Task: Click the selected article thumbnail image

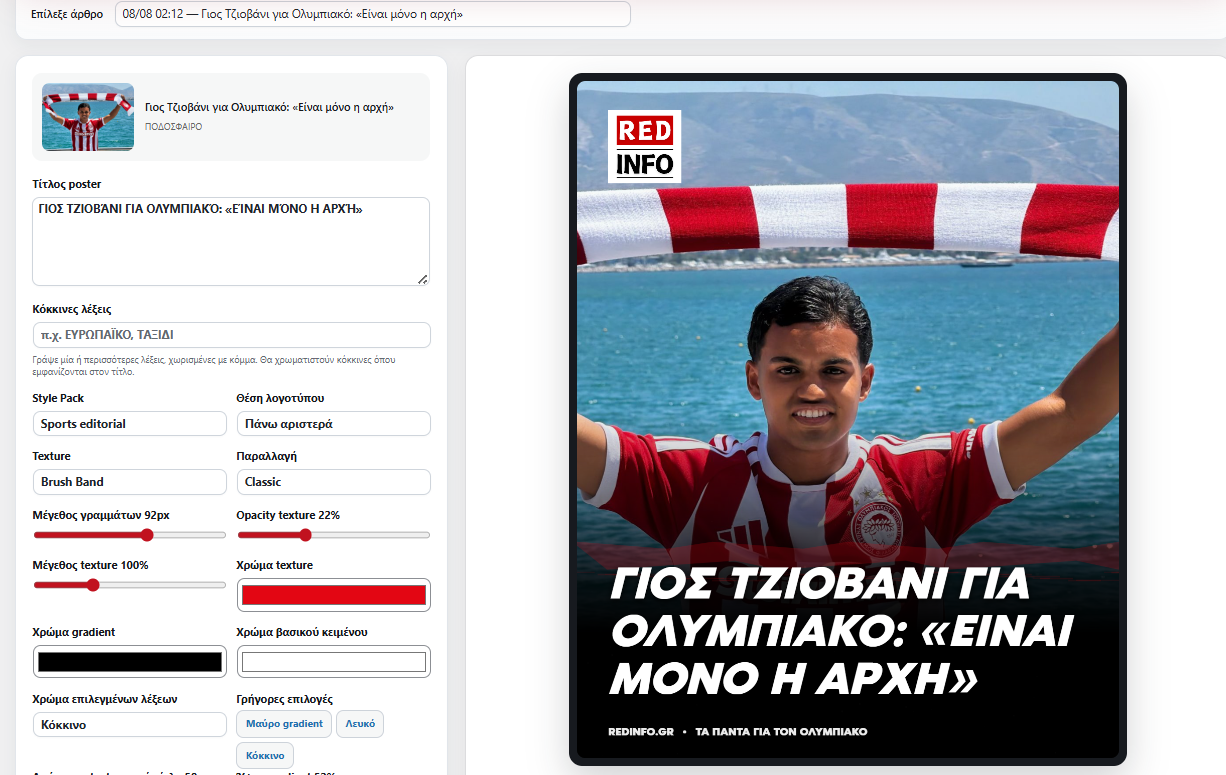Action: point(88,117)
